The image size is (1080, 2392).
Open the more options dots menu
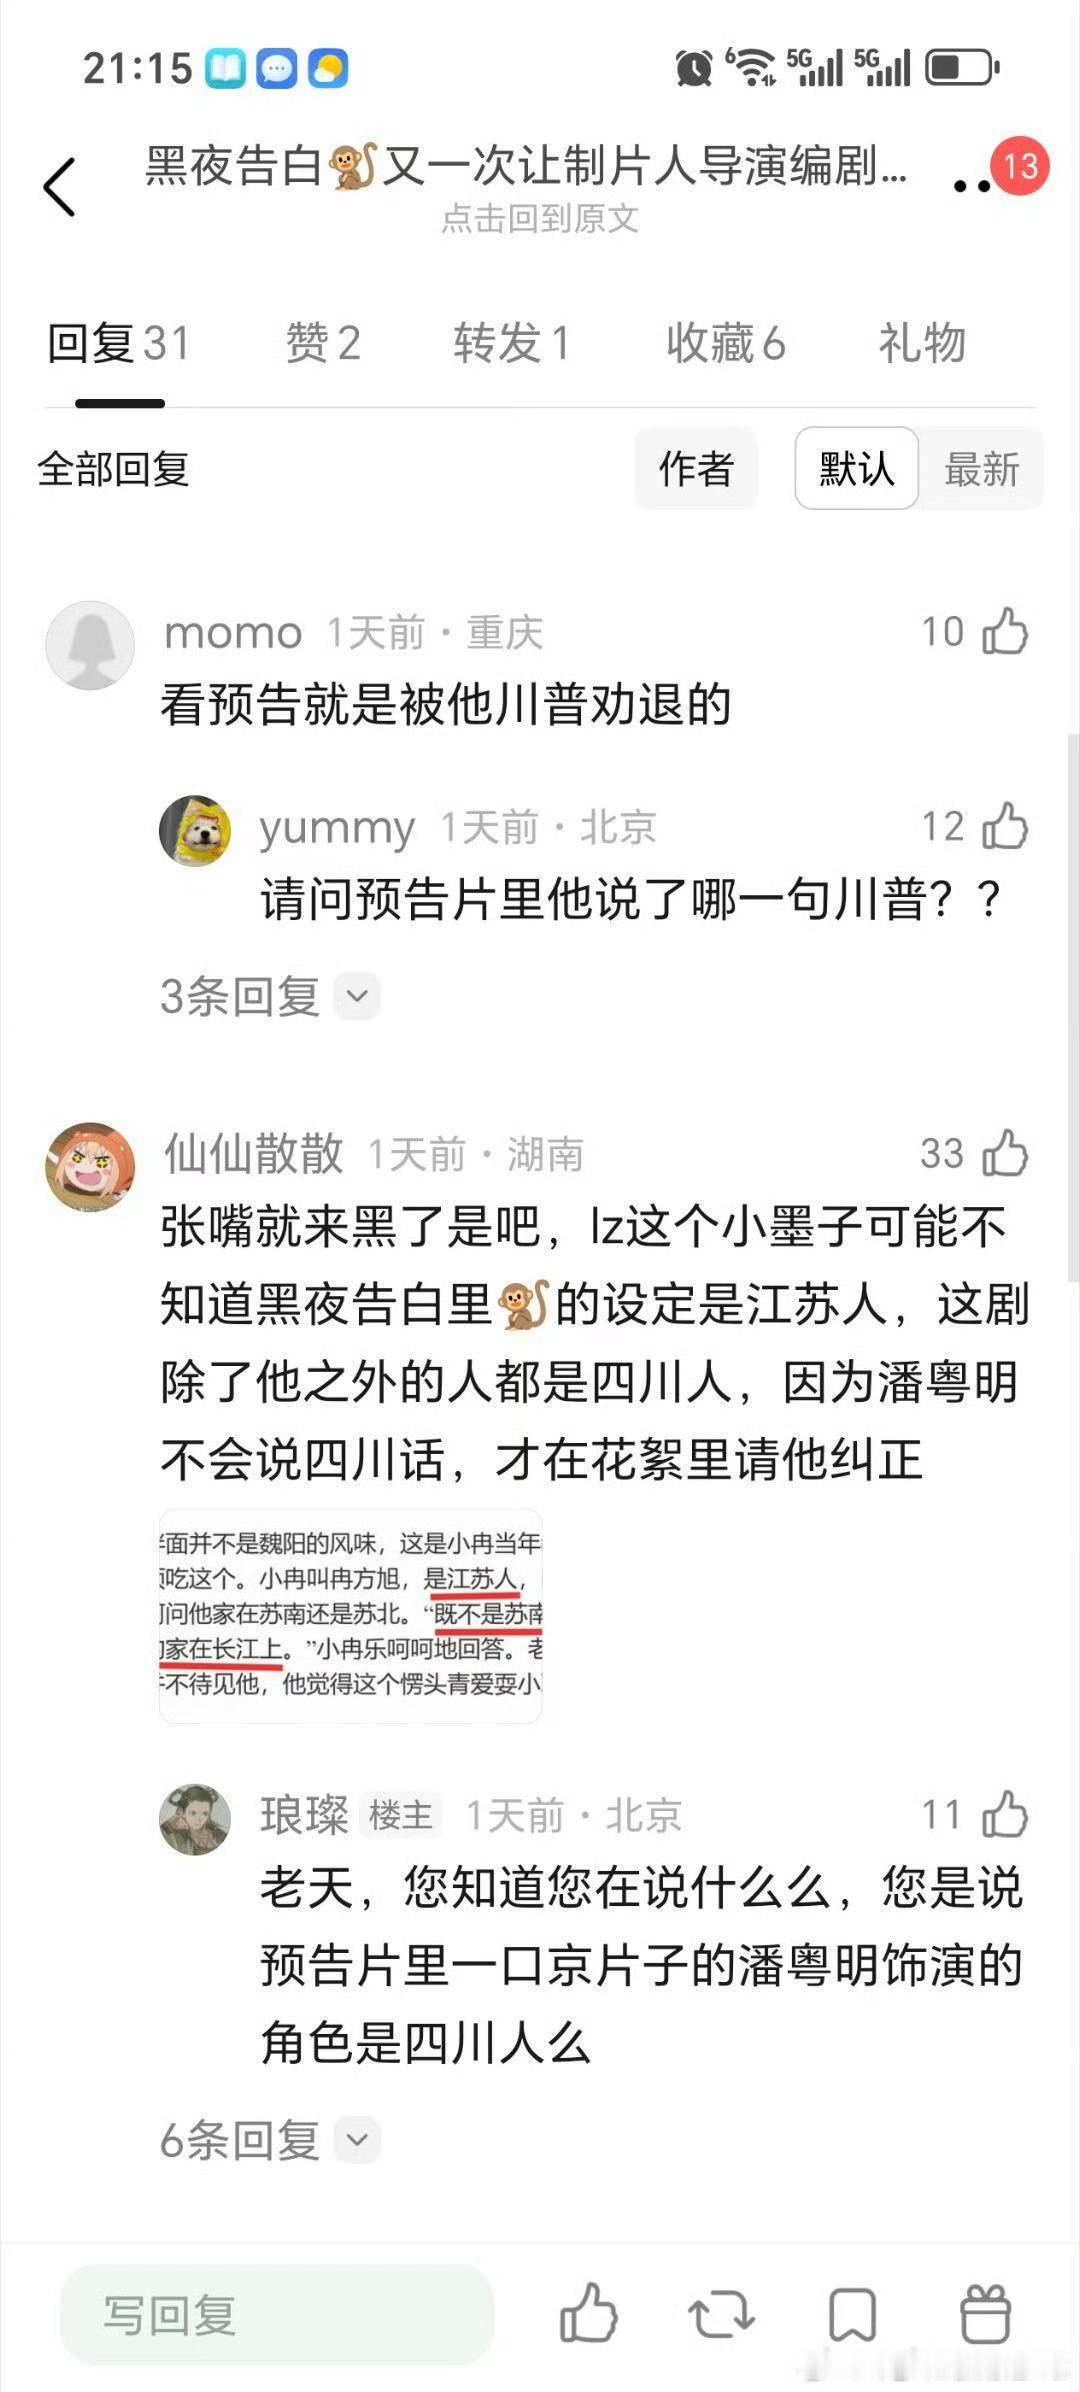pyautogui.click(x=972, y=186)
